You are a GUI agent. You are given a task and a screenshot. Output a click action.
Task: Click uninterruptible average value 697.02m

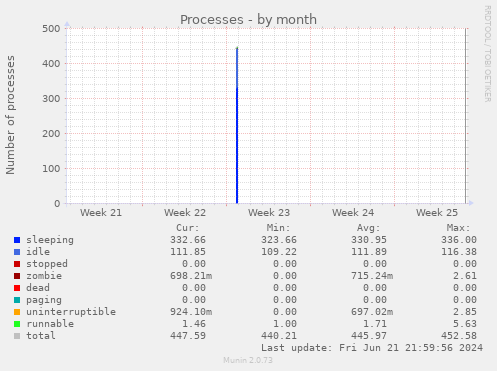click(372, 312)
